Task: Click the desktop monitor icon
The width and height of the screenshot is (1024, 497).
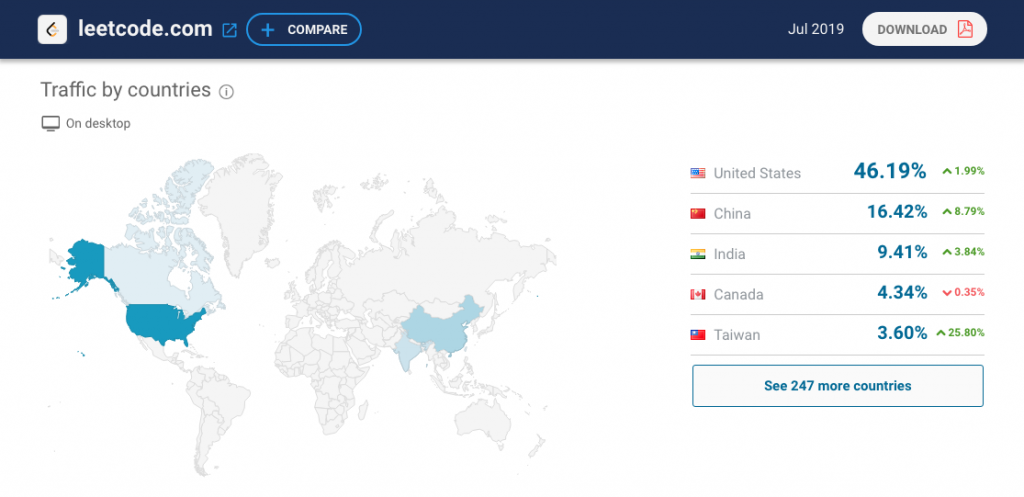Action: 50,123
